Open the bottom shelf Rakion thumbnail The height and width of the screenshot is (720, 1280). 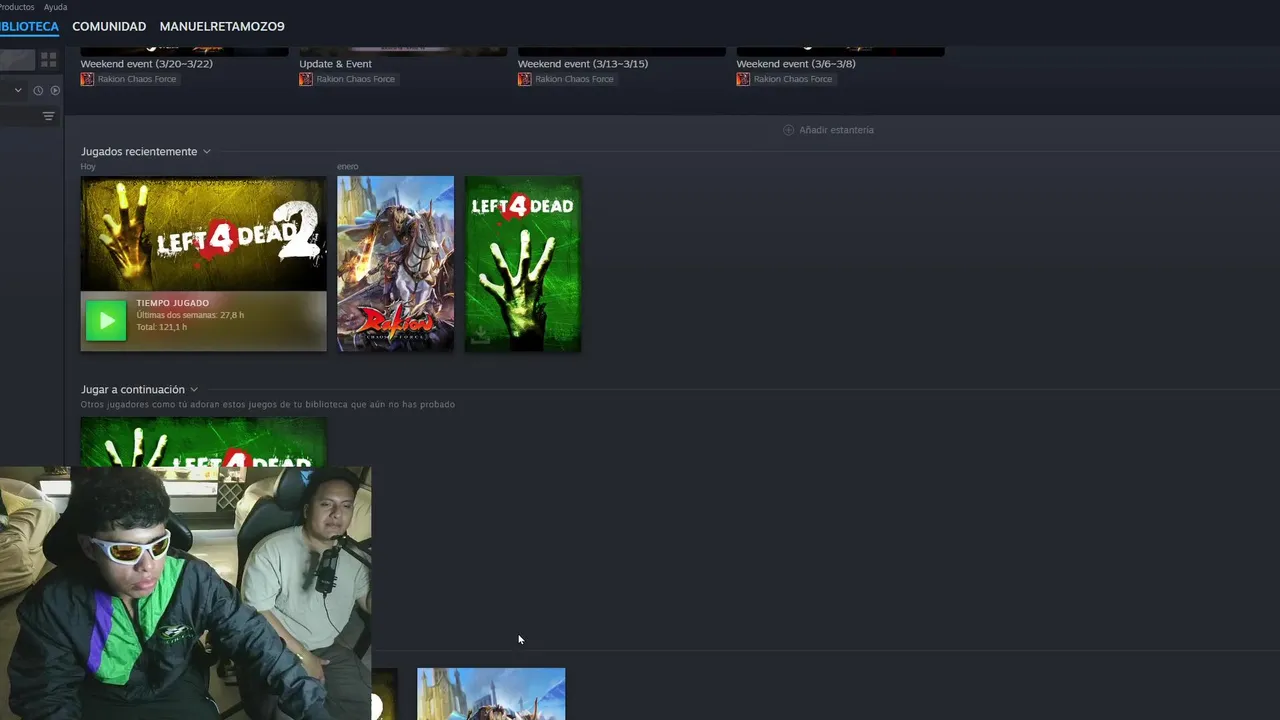(x=491, y=694)
